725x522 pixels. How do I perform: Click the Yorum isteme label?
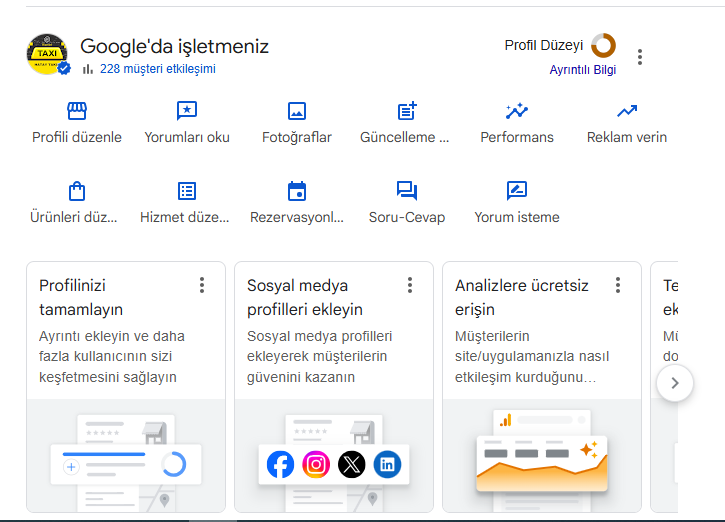[517, 217]
